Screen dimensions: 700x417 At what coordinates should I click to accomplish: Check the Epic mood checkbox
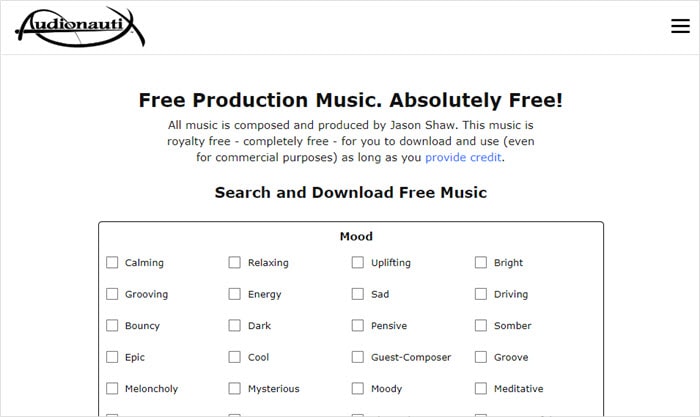pyautogui.click(x=112, y=357)
